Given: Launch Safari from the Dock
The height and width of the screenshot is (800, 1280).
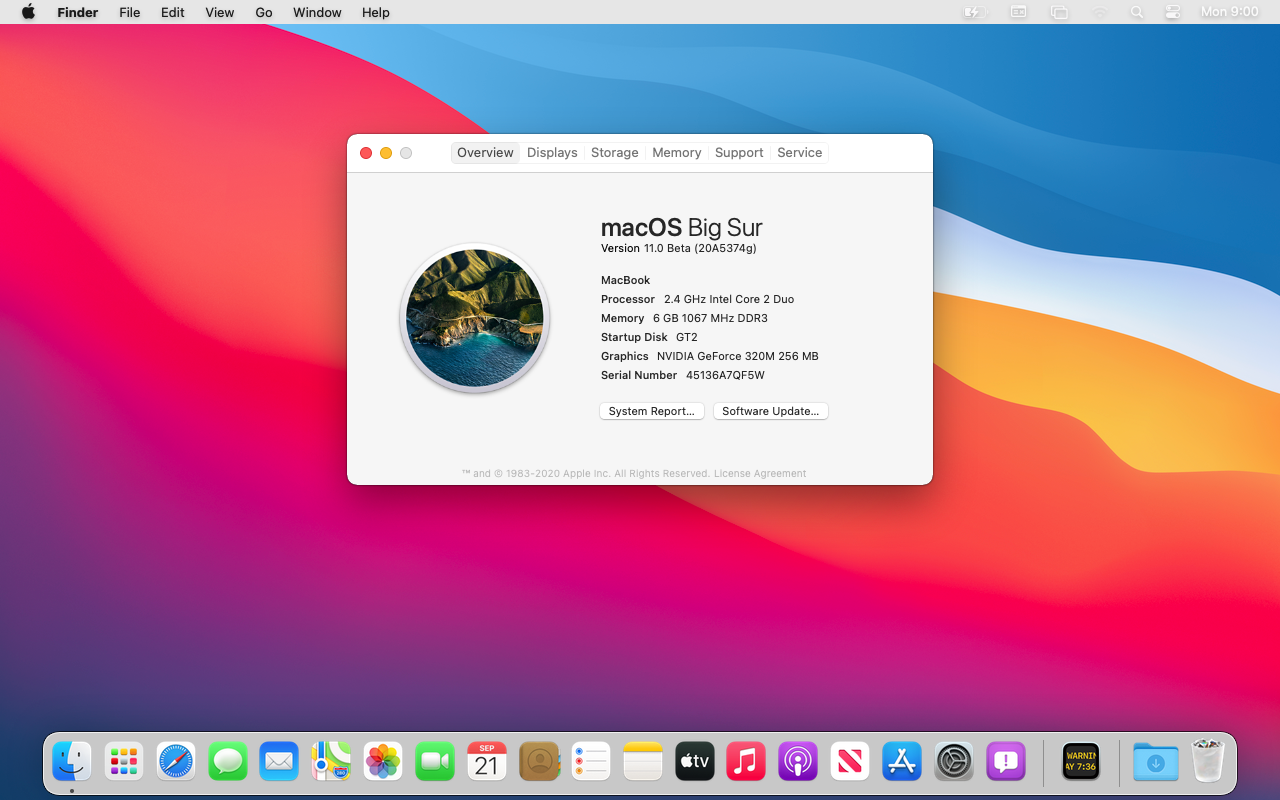Looking at the screenshot, I should click(176, 762).
